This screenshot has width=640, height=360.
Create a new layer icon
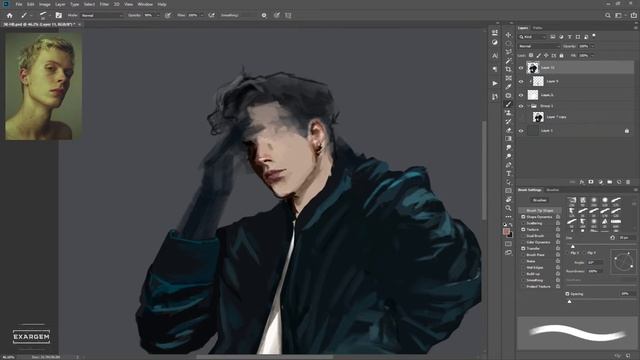coord(619,182)
